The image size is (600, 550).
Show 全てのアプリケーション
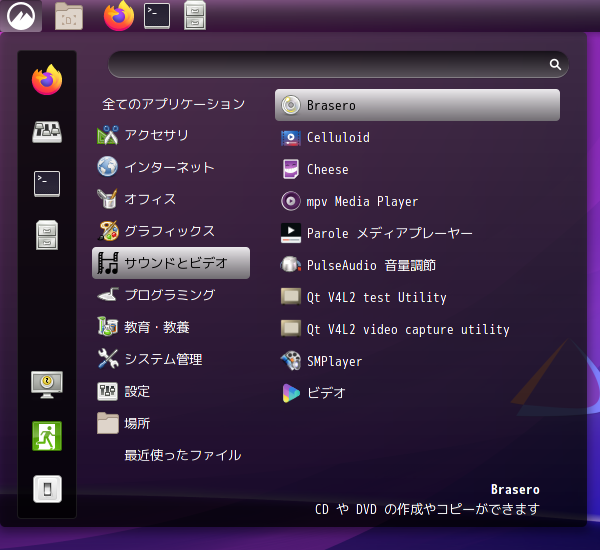pyautogui.click(x=171, y=104)
